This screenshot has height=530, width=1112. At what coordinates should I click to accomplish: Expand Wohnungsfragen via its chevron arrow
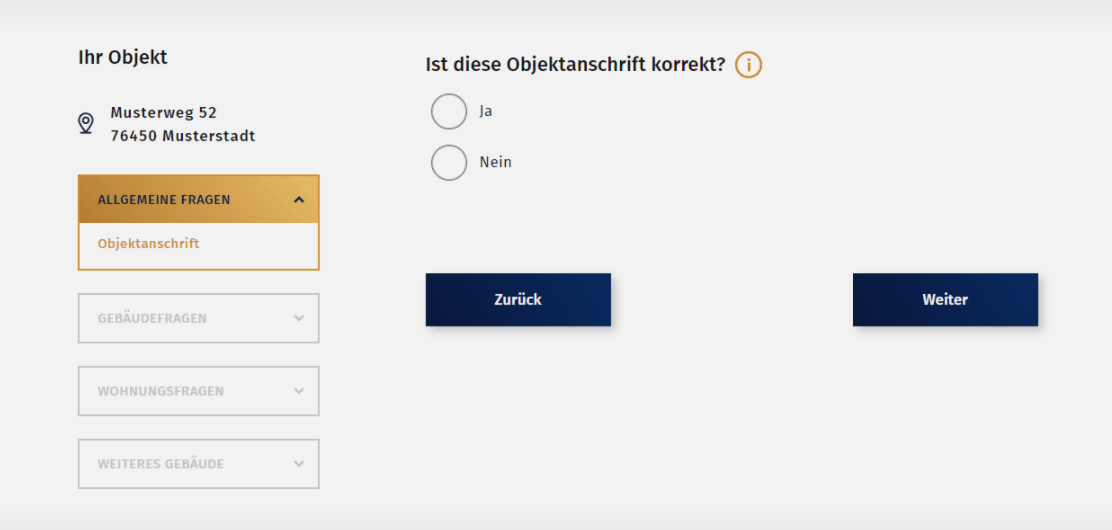click(x=298, y=391)
